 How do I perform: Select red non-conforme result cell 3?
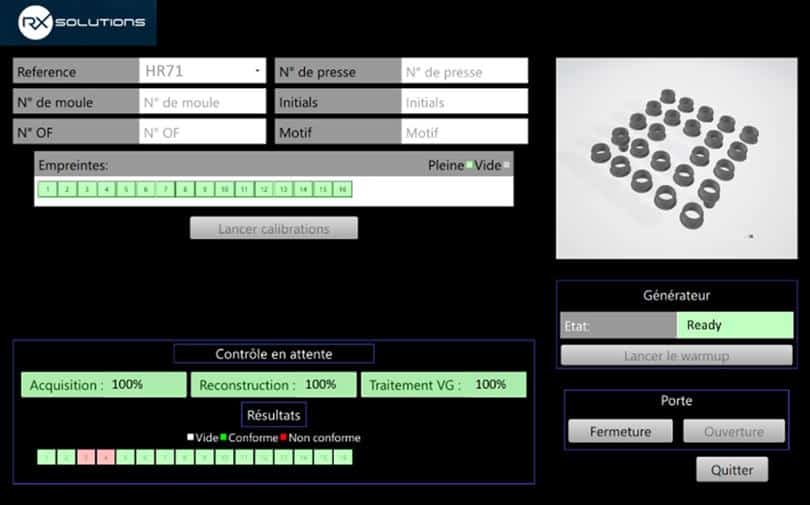click(x=86, y=457)
